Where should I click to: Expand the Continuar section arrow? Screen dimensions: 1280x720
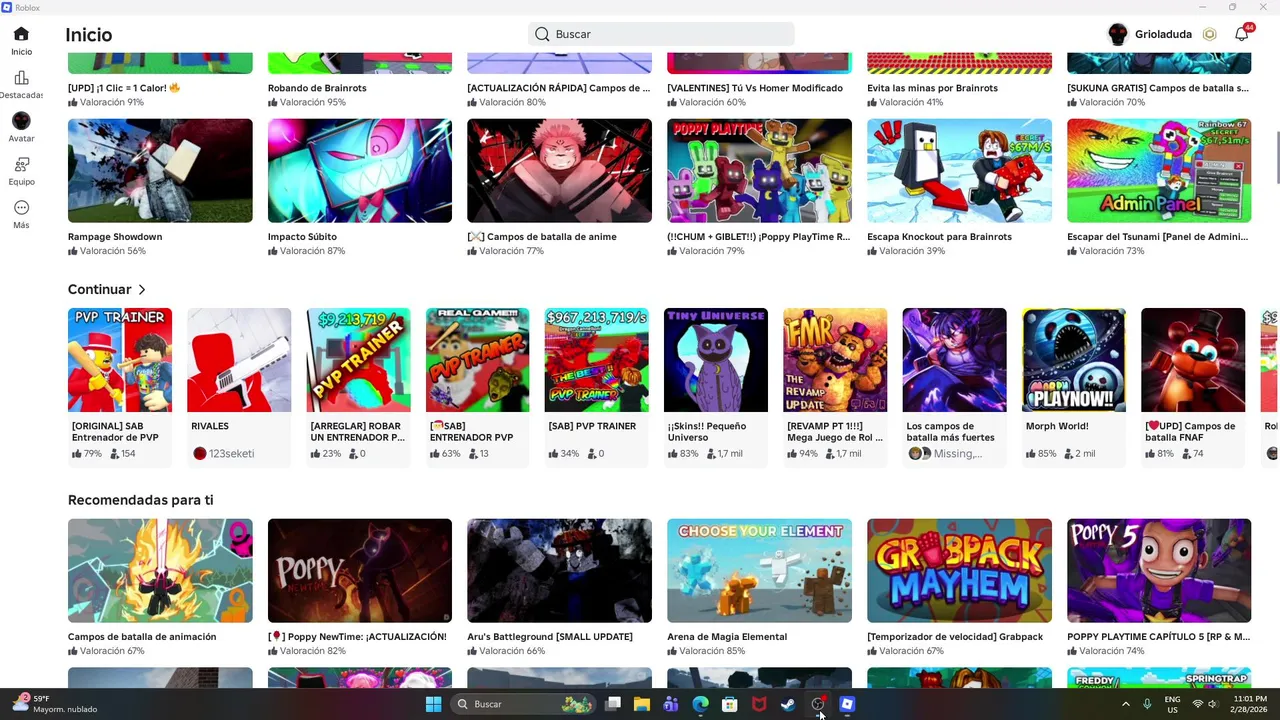(142, 289)
